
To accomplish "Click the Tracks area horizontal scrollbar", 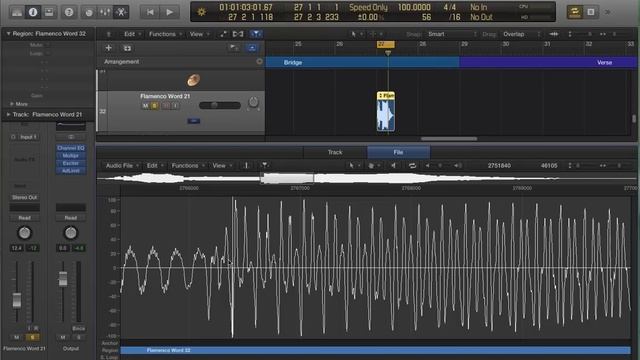I will click(x=449, y=139).
